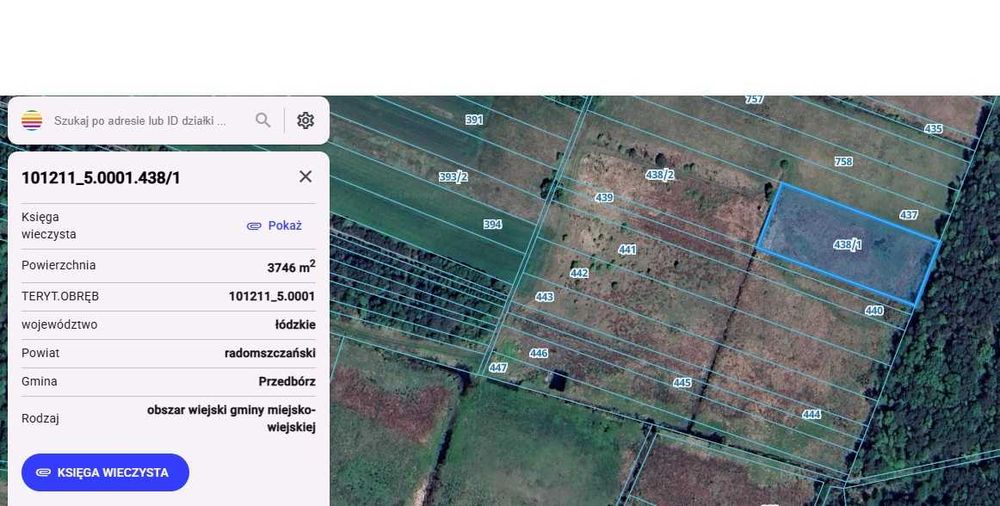Click parcel label 442 on map

pos(579,272)
